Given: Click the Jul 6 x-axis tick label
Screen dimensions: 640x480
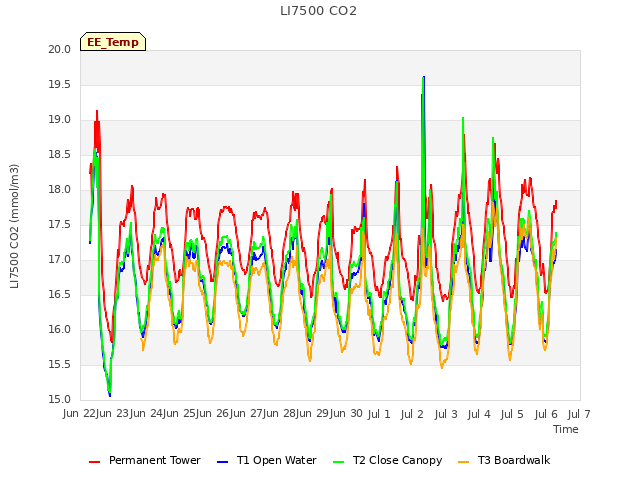Looking at the screenshot, I should [546, 415].
